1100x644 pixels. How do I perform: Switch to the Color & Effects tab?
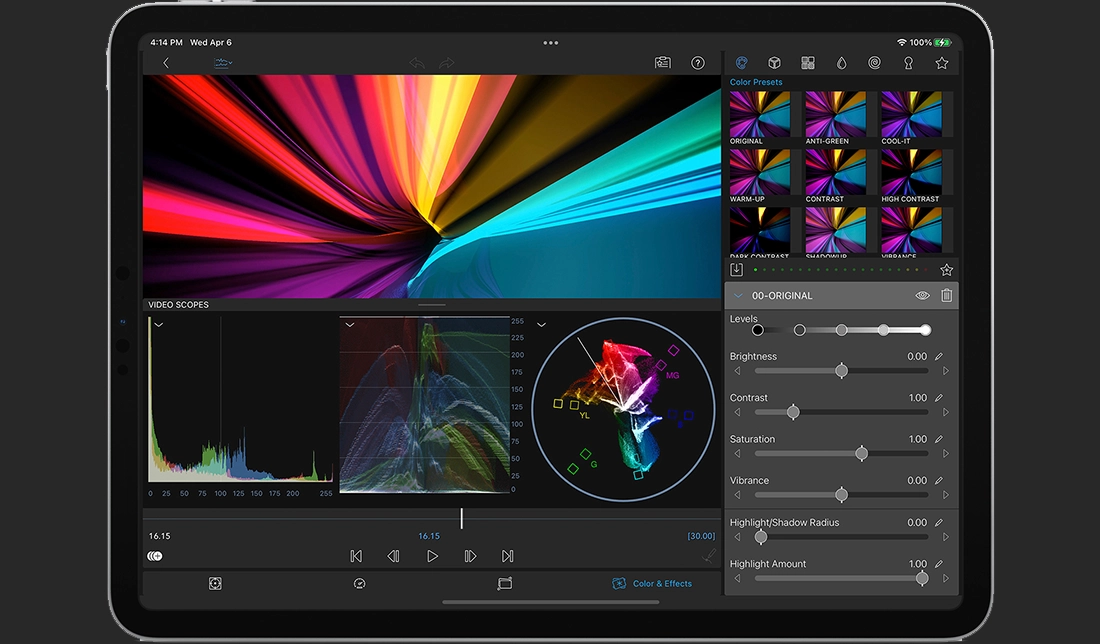coord(652,583)
